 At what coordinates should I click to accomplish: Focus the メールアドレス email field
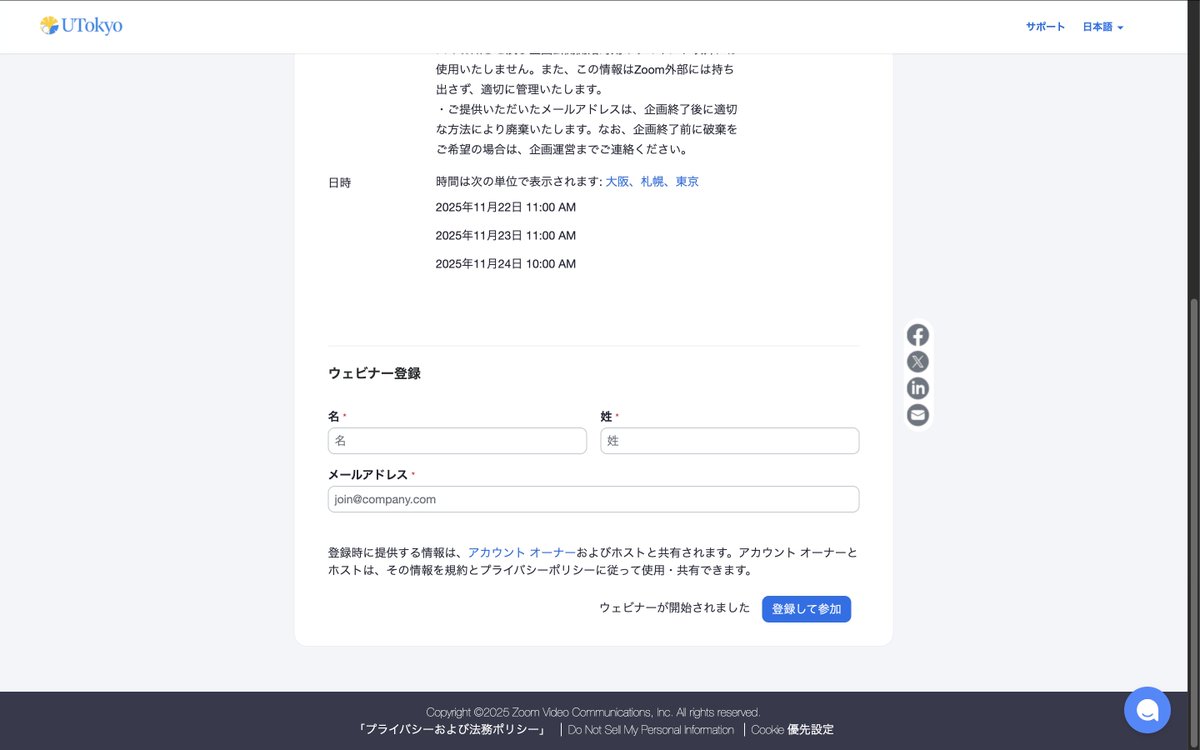(593, 499)
